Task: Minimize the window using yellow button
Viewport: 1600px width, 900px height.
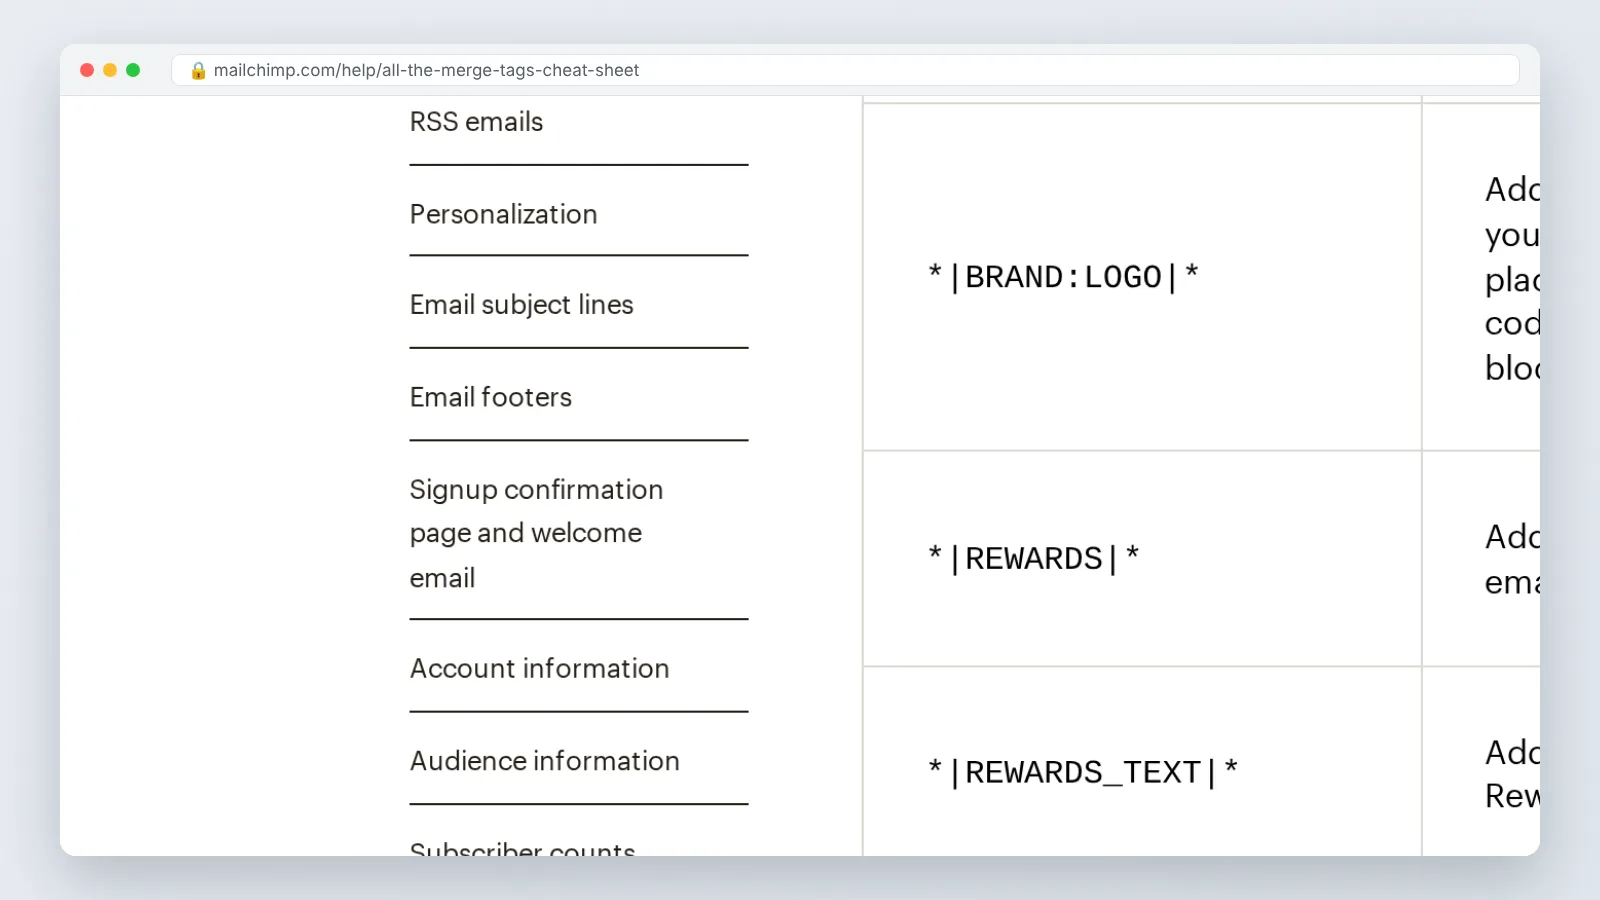Action: [110, 70]
